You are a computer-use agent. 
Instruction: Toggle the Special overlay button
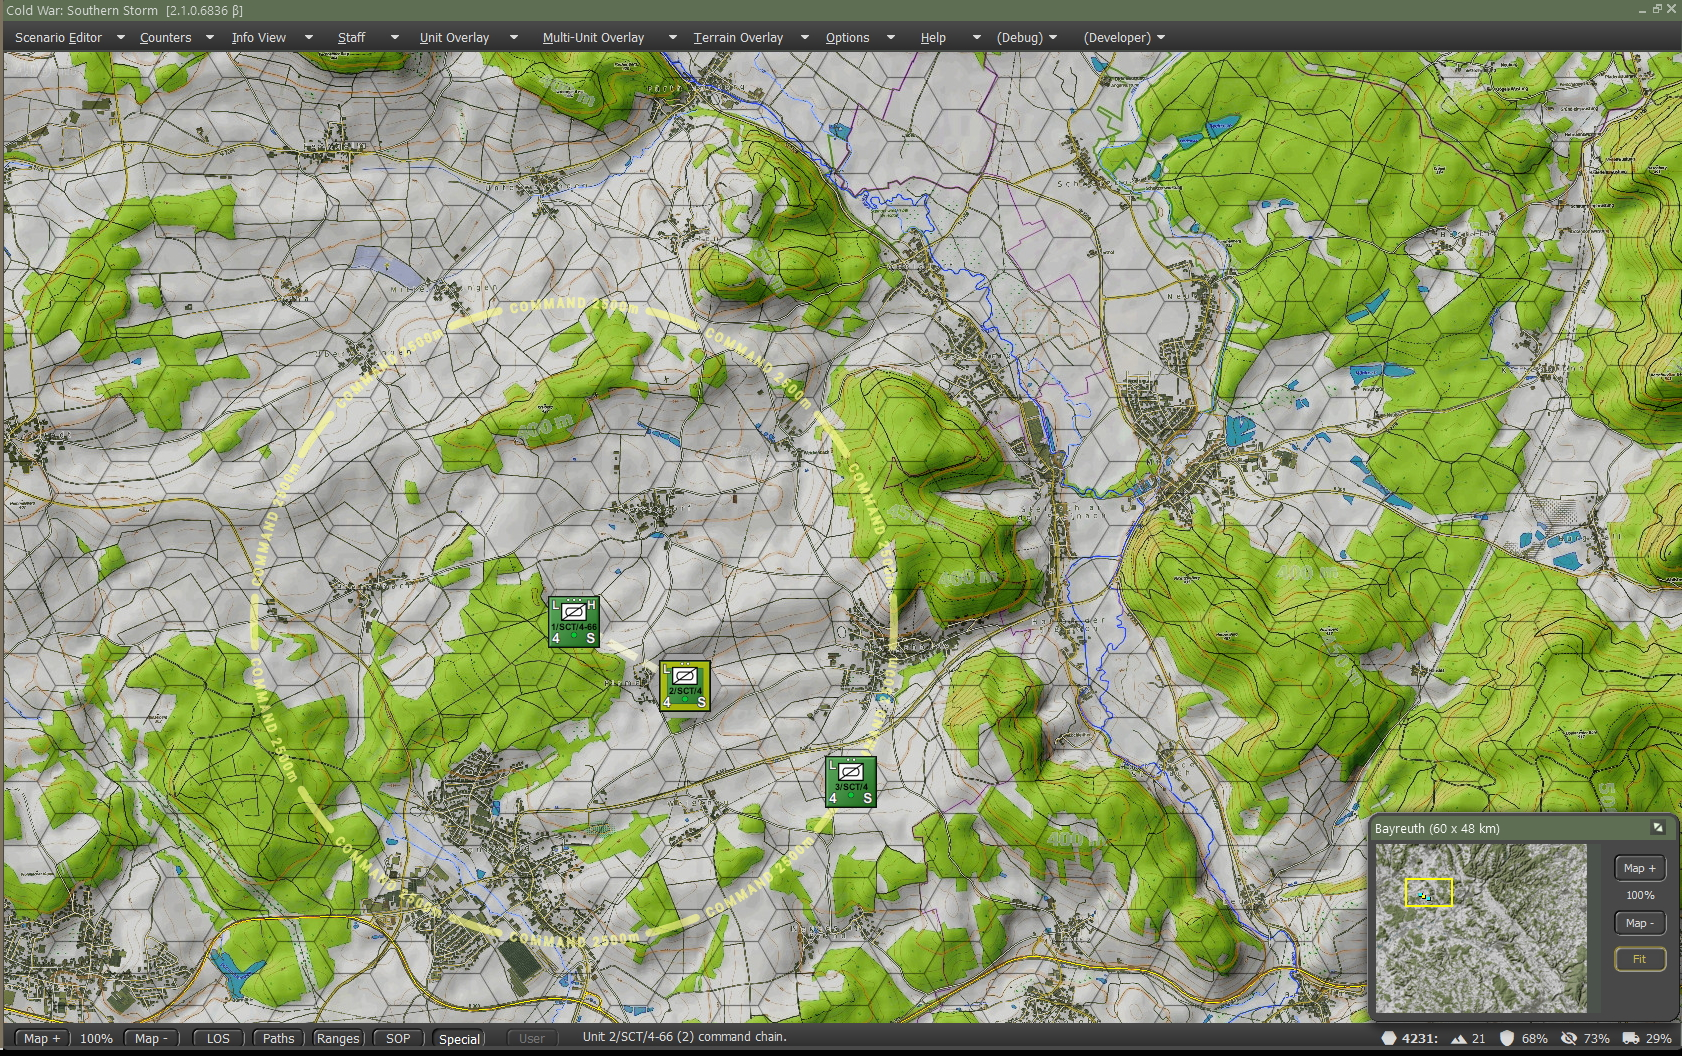(459, 1038)
